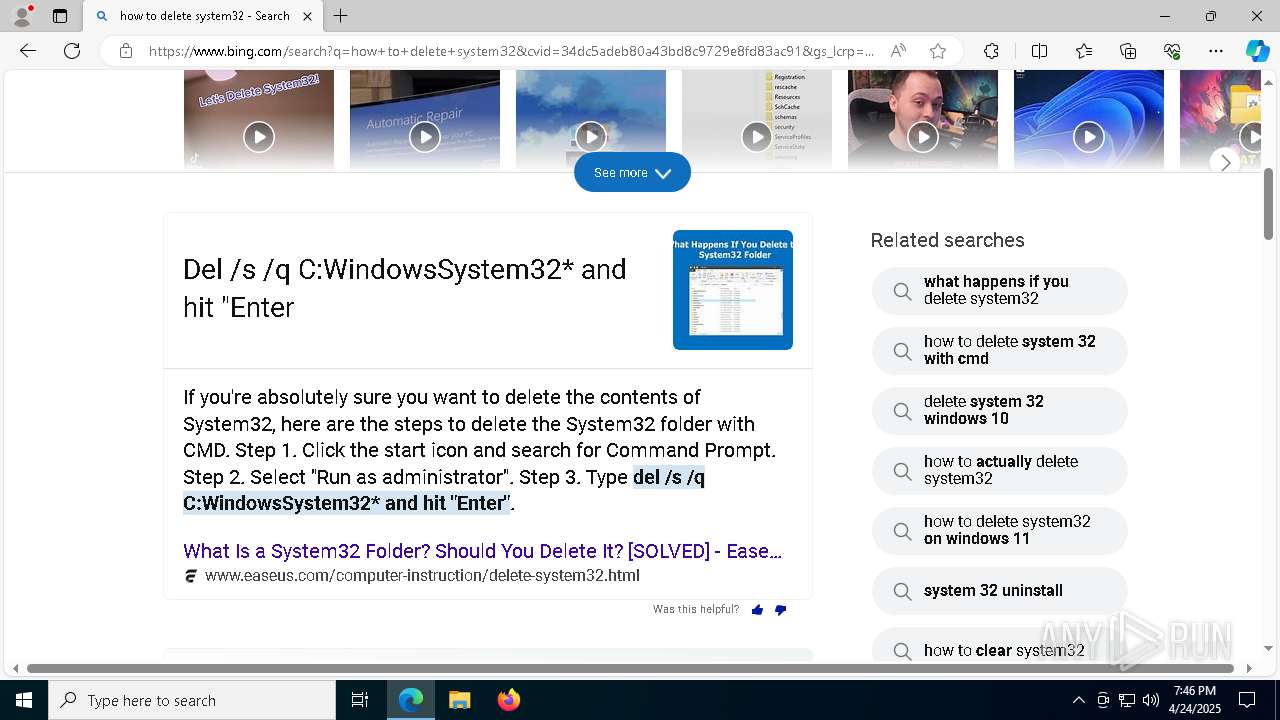This screenshot has width=1280, height=720.
Task: Activate Read aloud icon in address bar
Action: click(898, 51)
